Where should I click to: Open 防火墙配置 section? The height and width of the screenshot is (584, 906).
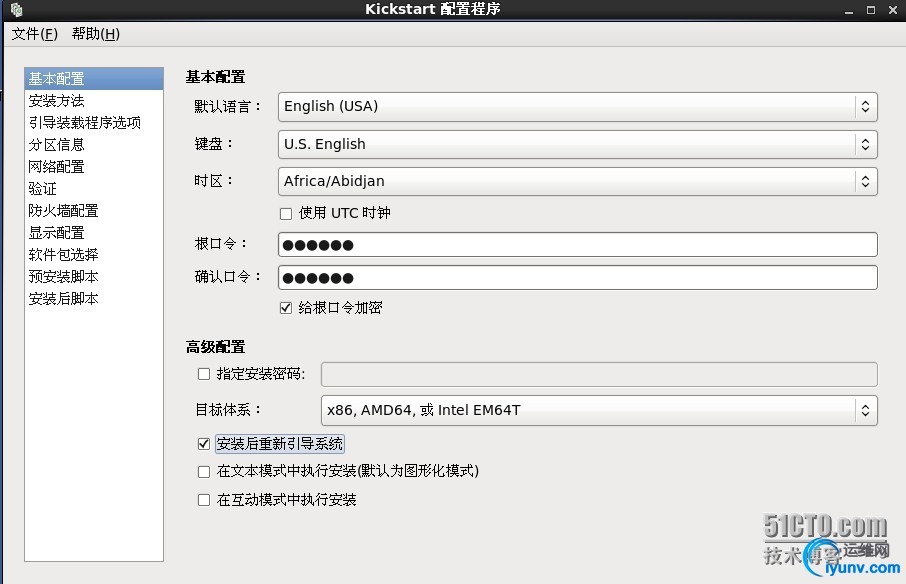[94, 210]
